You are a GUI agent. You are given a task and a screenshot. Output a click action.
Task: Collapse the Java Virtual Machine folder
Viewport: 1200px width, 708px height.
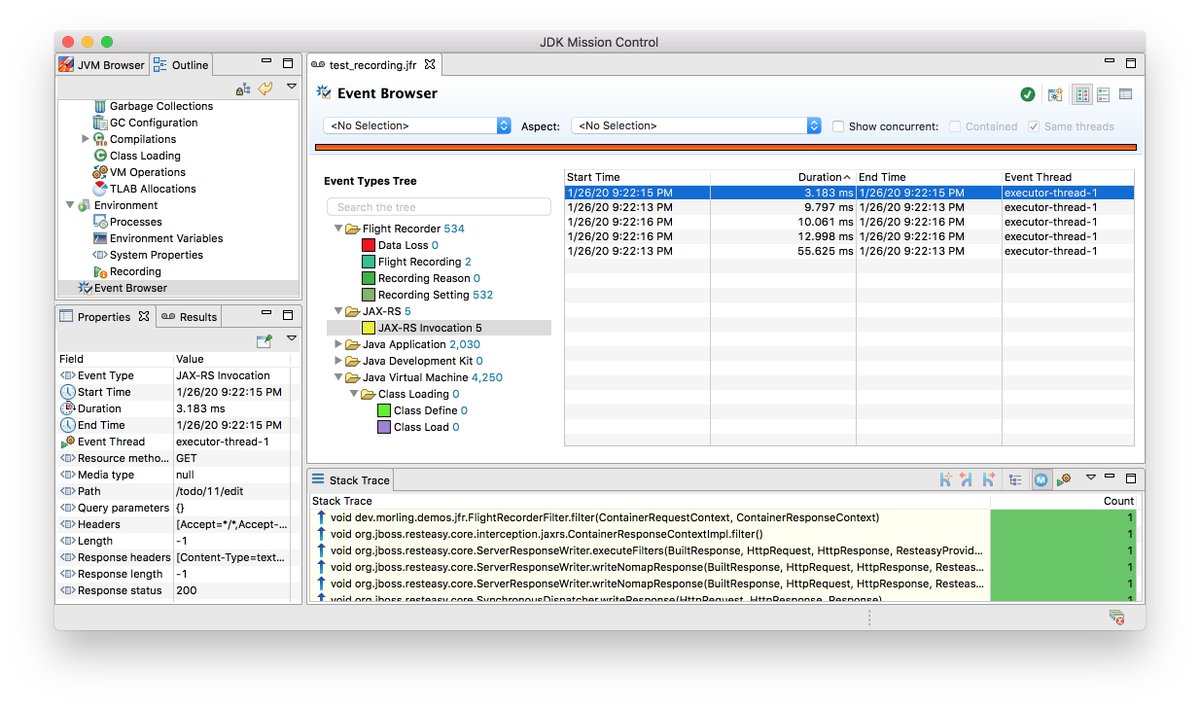339,377
